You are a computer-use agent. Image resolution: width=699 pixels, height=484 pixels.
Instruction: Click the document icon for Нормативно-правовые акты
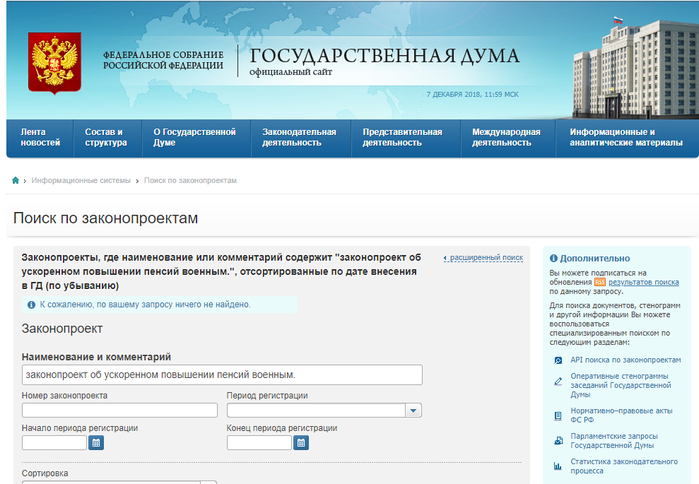pyautogui.click(x=558, y=416)
